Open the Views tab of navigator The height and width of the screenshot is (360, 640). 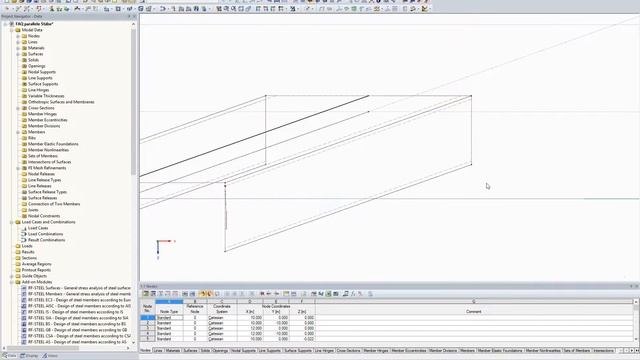[51, 356]
